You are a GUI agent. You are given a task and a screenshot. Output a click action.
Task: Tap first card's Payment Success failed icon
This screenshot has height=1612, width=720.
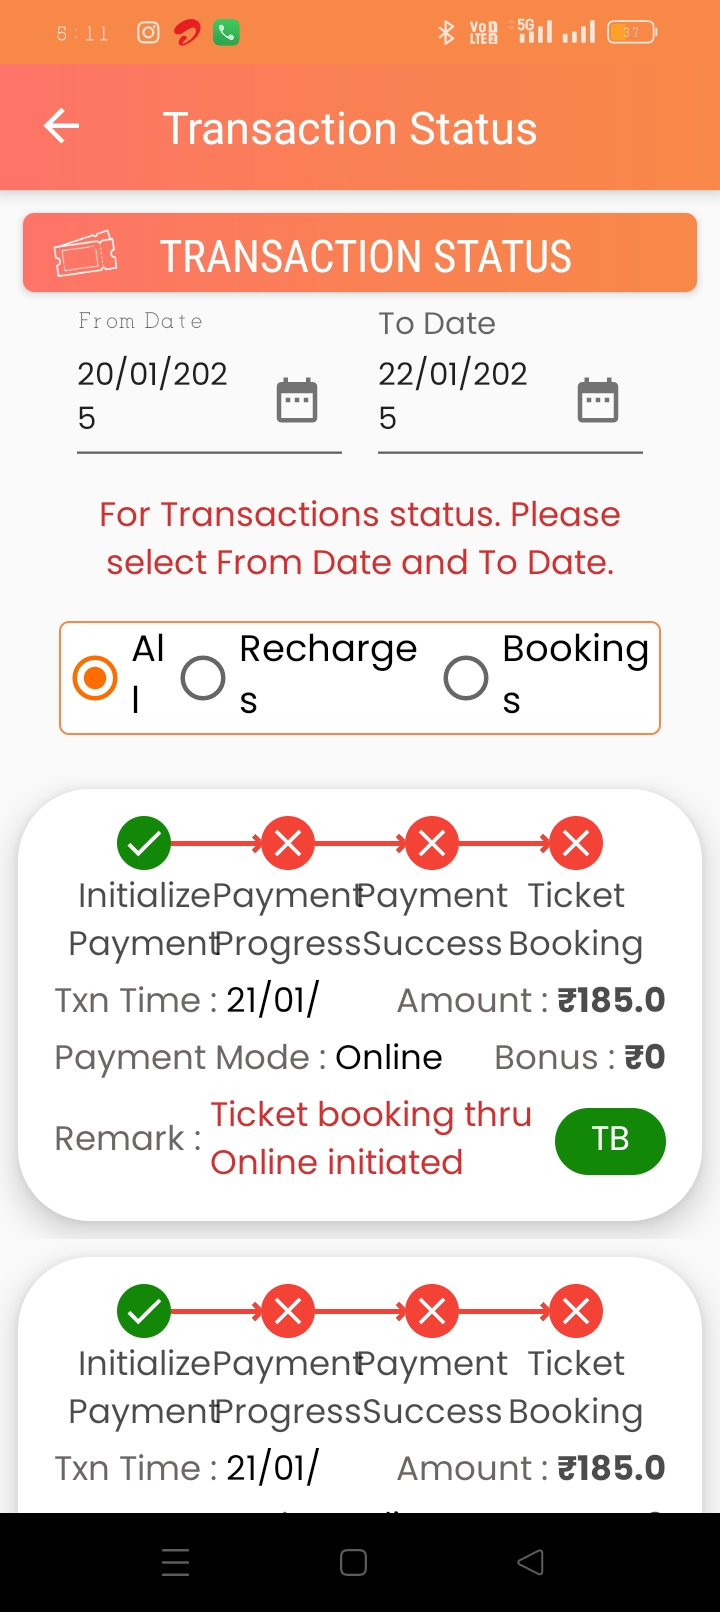point(432,843)
